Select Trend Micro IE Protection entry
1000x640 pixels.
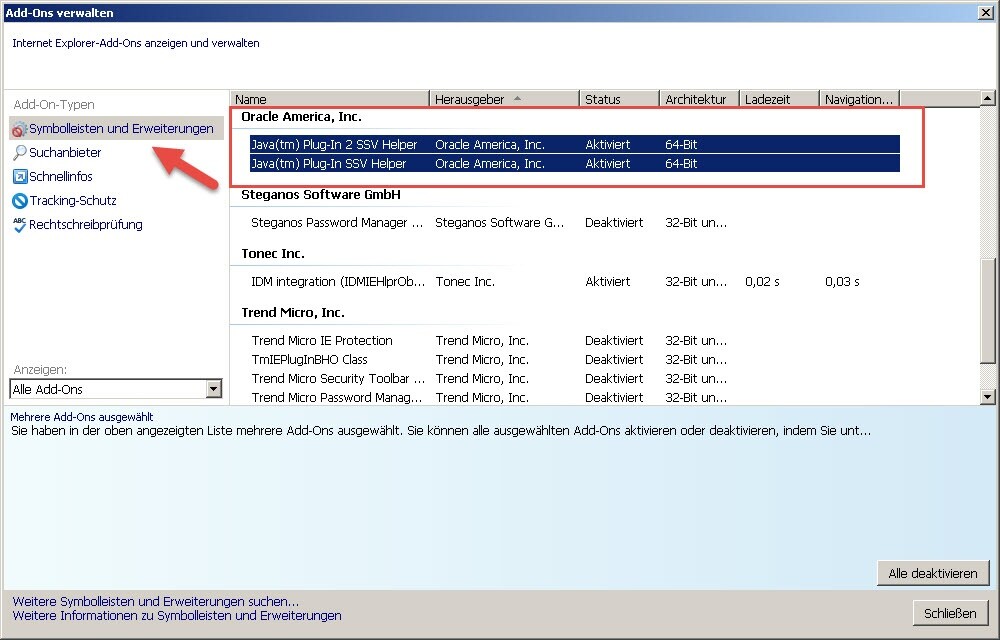[x=322, y=341]
